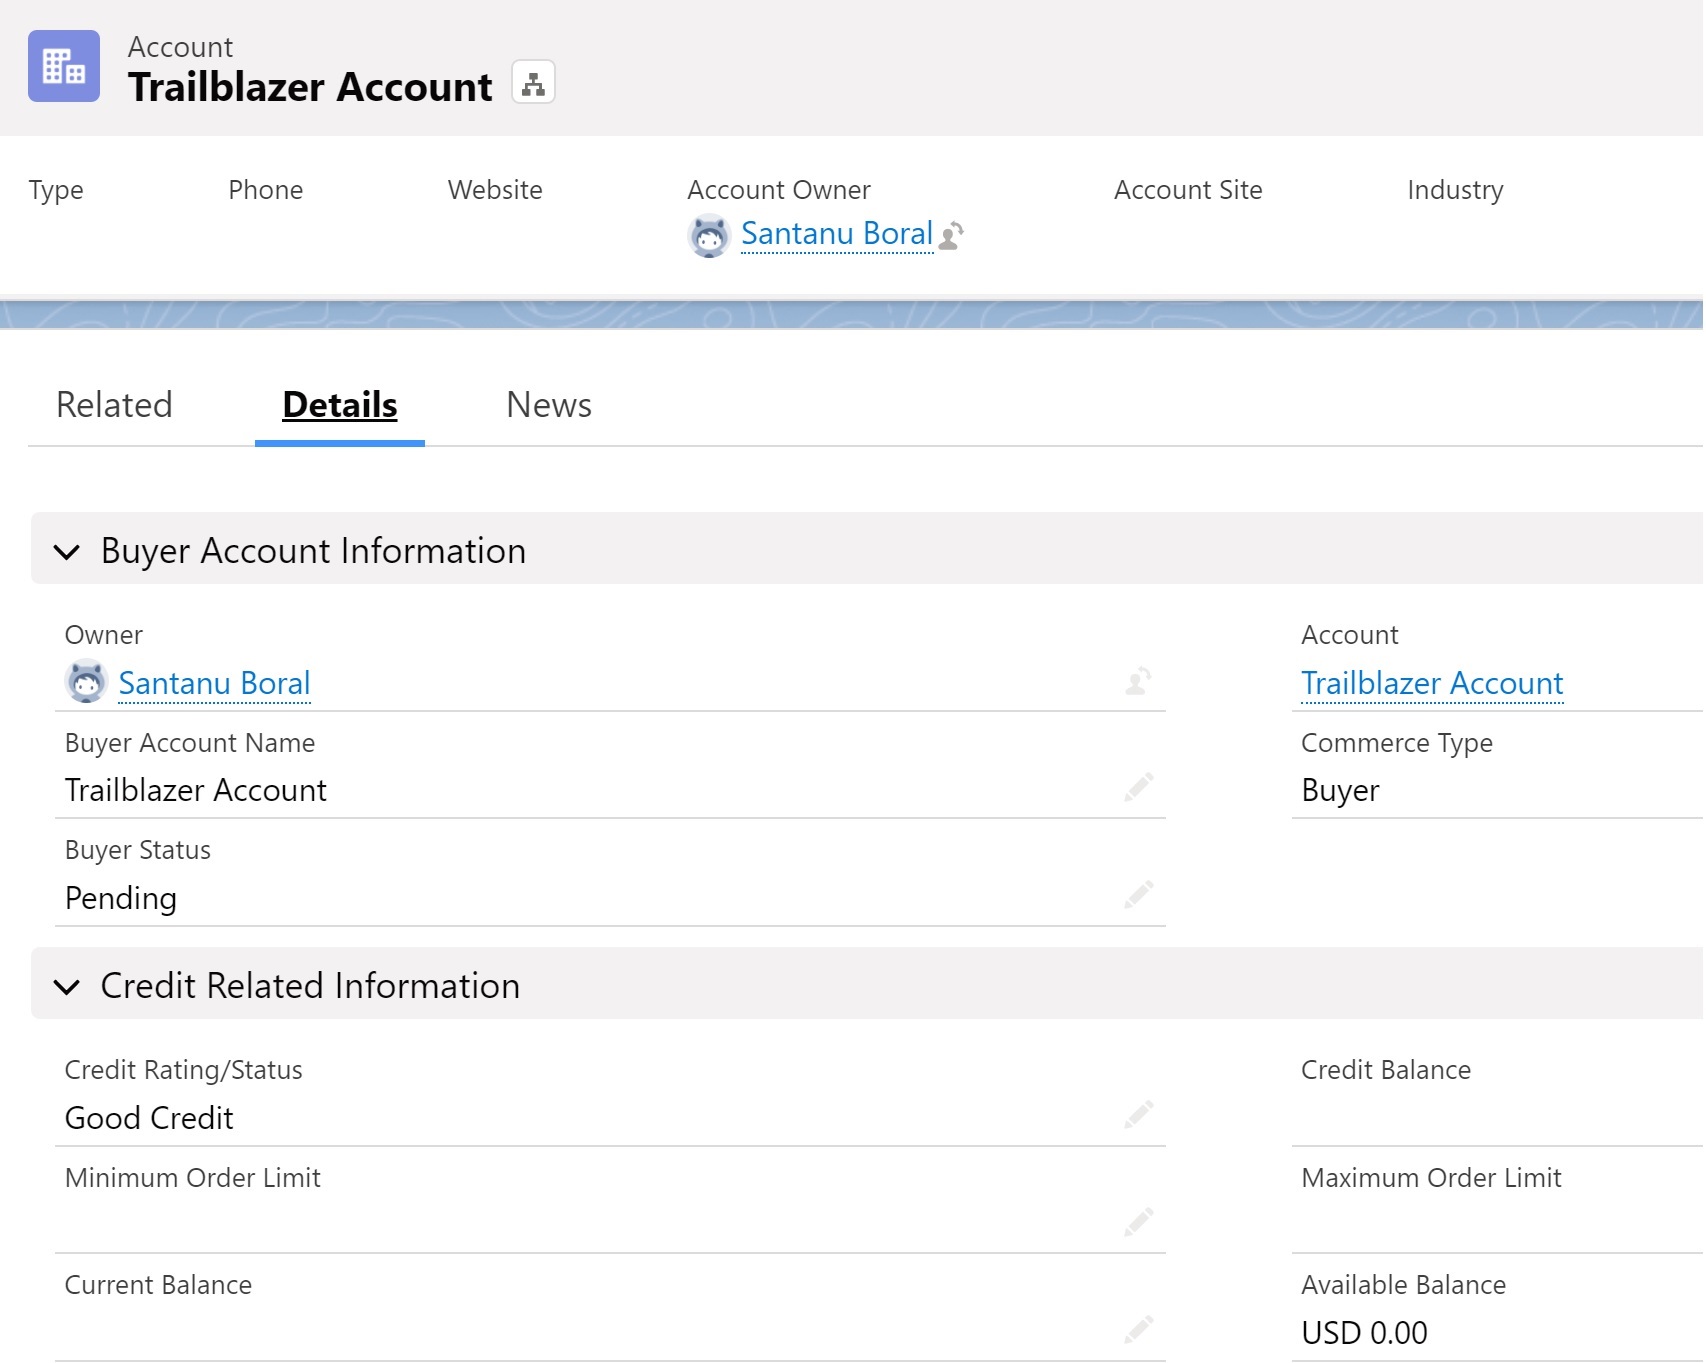
Task: Collapse the Buyer Account Information section
Action: (67, 551)
